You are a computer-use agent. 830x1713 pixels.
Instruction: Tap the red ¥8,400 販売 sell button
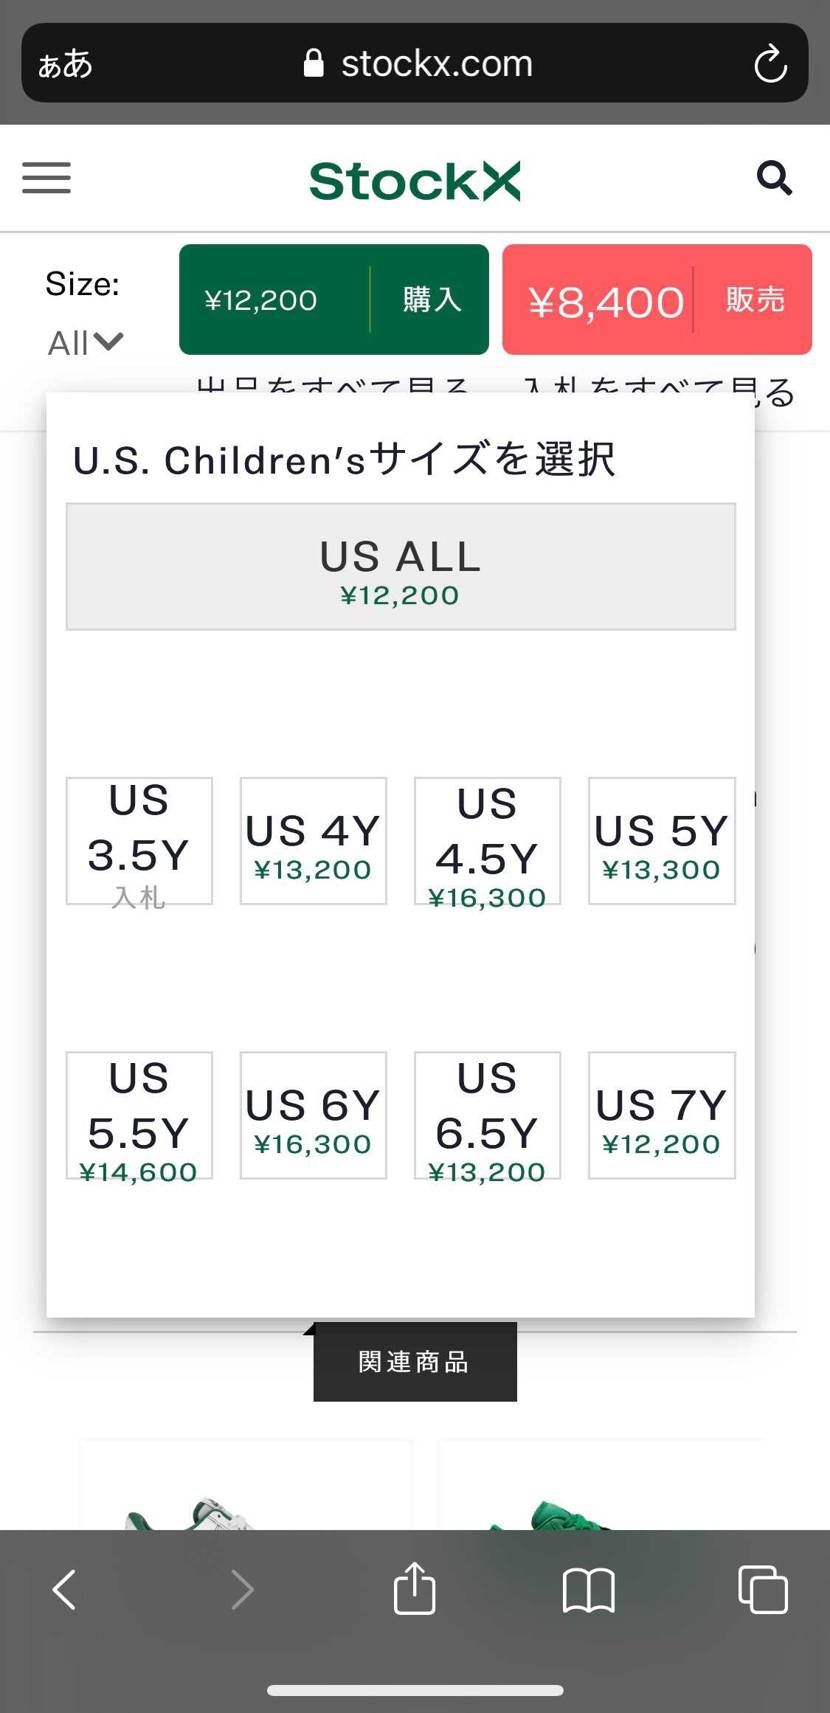point(657,299)
